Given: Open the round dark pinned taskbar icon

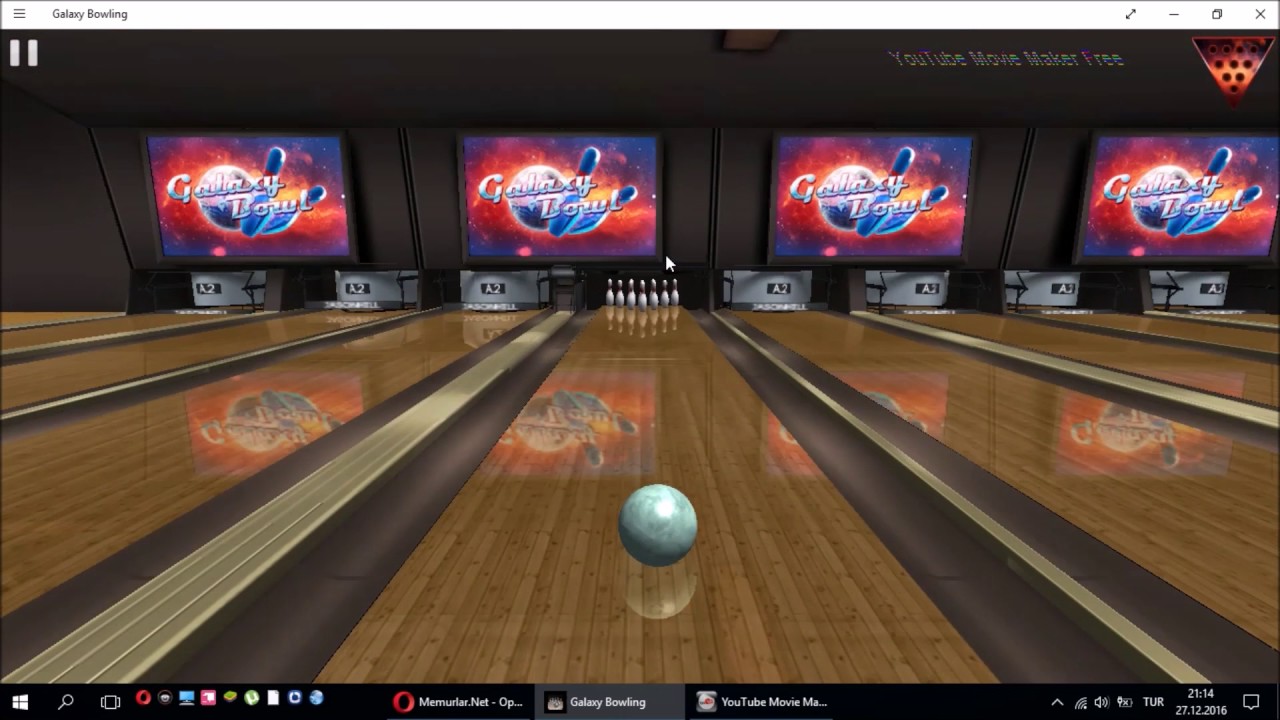Looking at the screenshot, I should click(165, 698).
